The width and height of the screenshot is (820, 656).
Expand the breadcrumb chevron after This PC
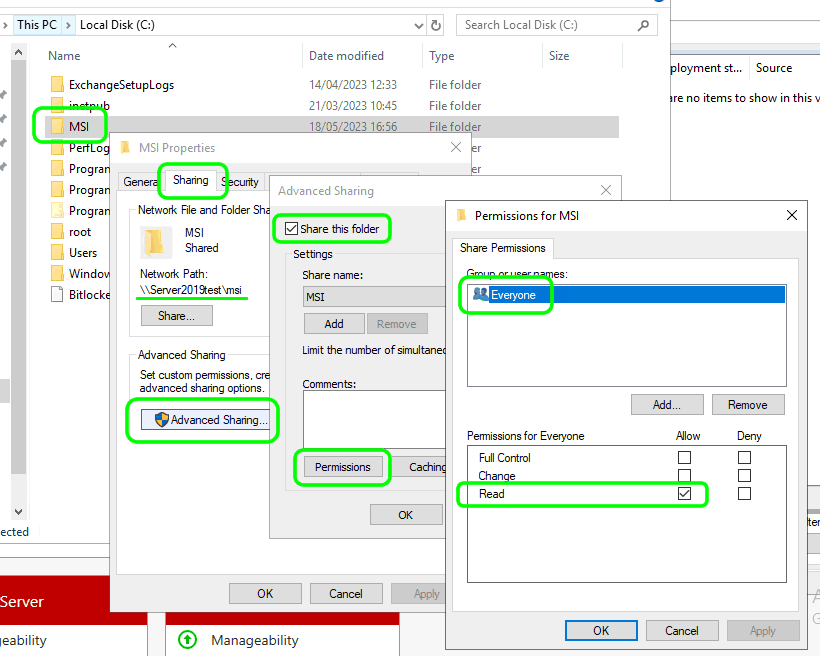pyautogui.click(x=68, y=25)
